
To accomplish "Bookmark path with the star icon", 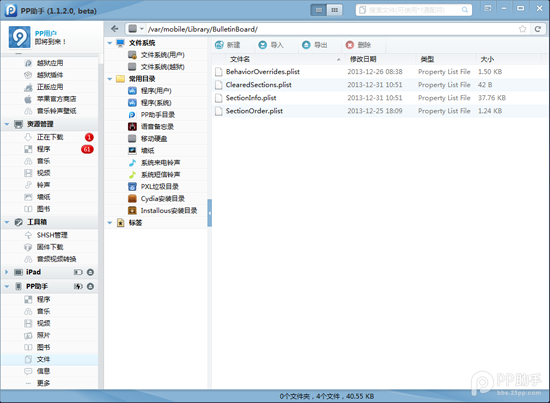I will coord(522,29).
